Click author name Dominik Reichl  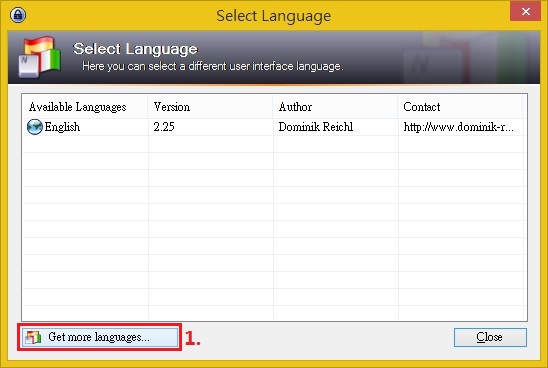pos(316,127)
